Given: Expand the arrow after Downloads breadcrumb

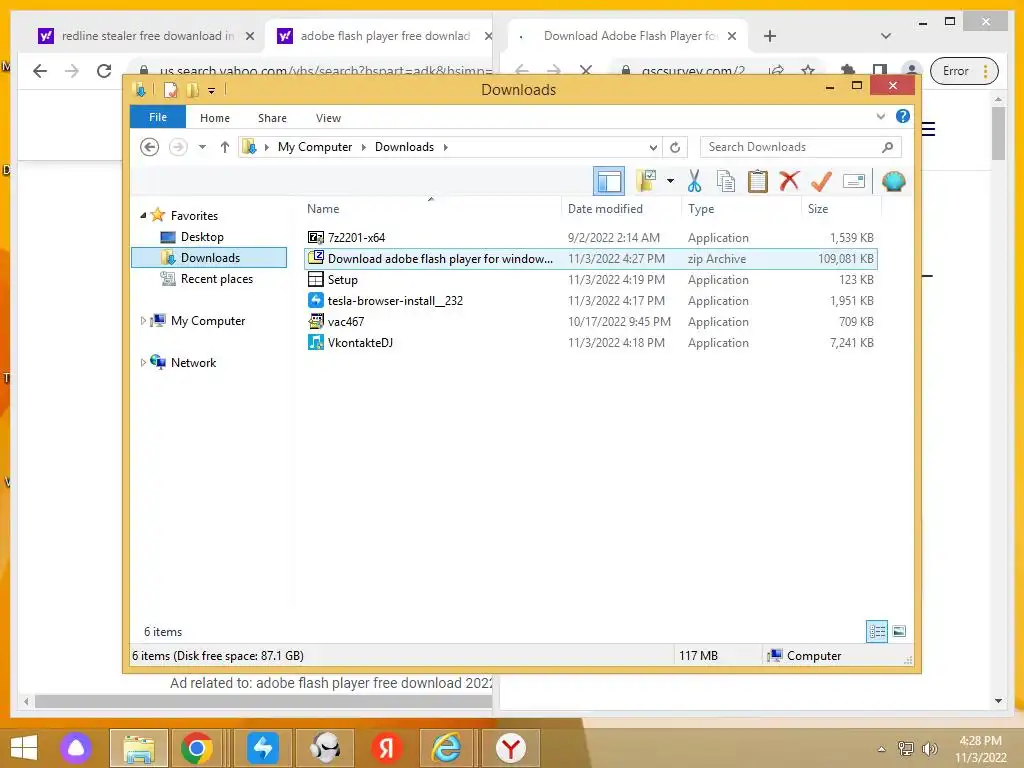Looking at the screenshot, I should tap(445, 147).
